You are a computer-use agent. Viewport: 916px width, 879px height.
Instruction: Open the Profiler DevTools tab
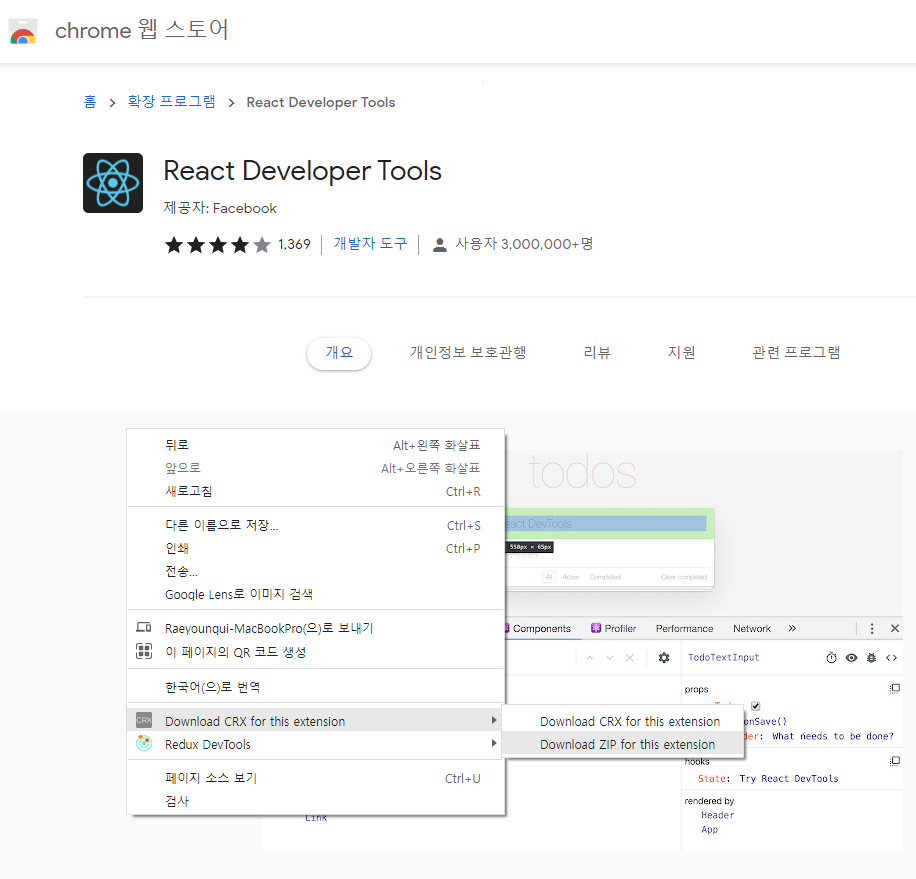point(613,628)
